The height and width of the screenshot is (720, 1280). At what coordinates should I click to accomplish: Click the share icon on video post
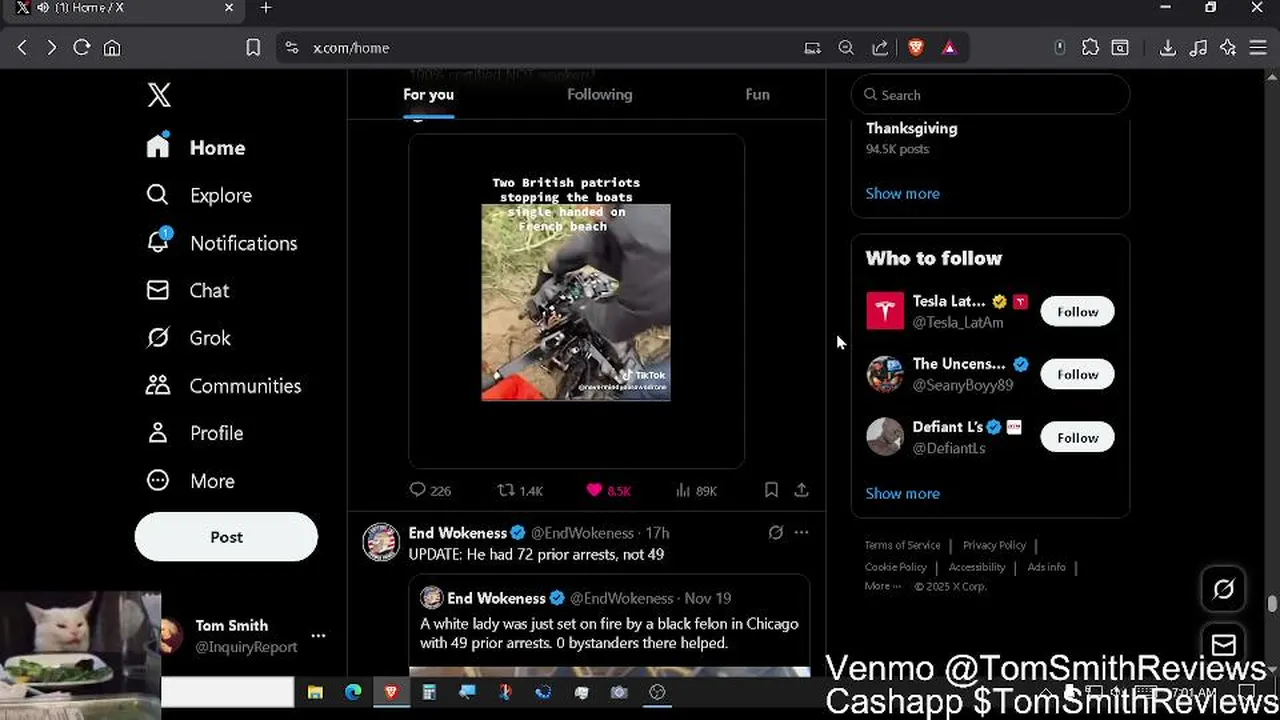(801, 490)
